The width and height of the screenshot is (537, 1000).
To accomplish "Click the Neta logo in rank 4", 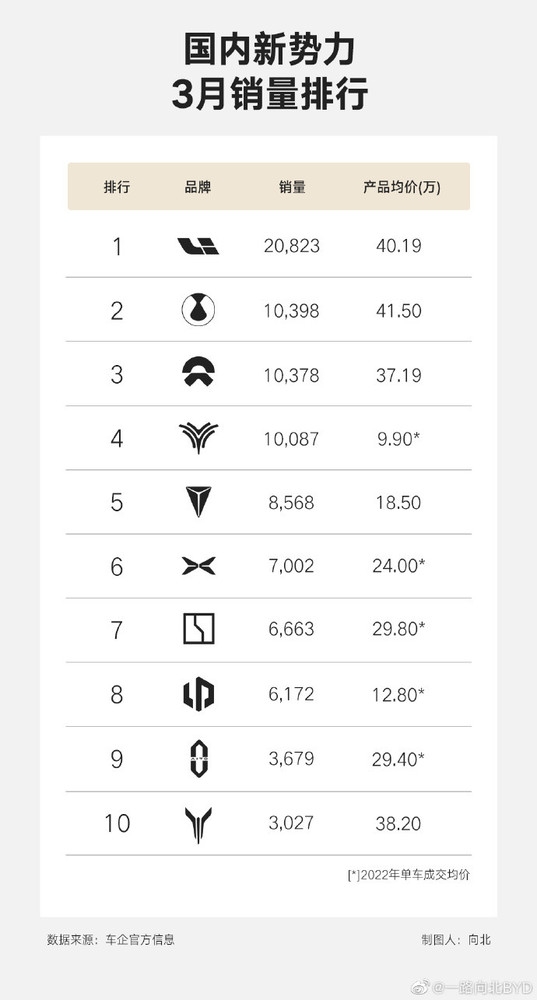I will click(198, 438).
